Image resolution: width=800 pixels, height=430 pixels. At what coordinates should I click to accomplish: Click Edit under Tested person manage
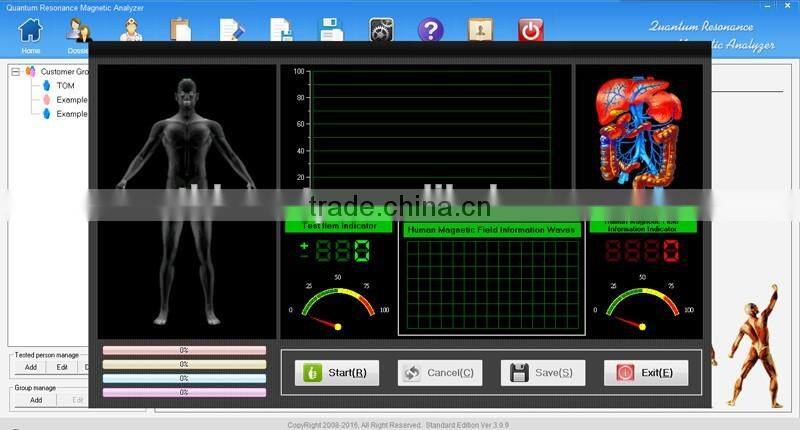pyautogui.click(x=62, y=367)
